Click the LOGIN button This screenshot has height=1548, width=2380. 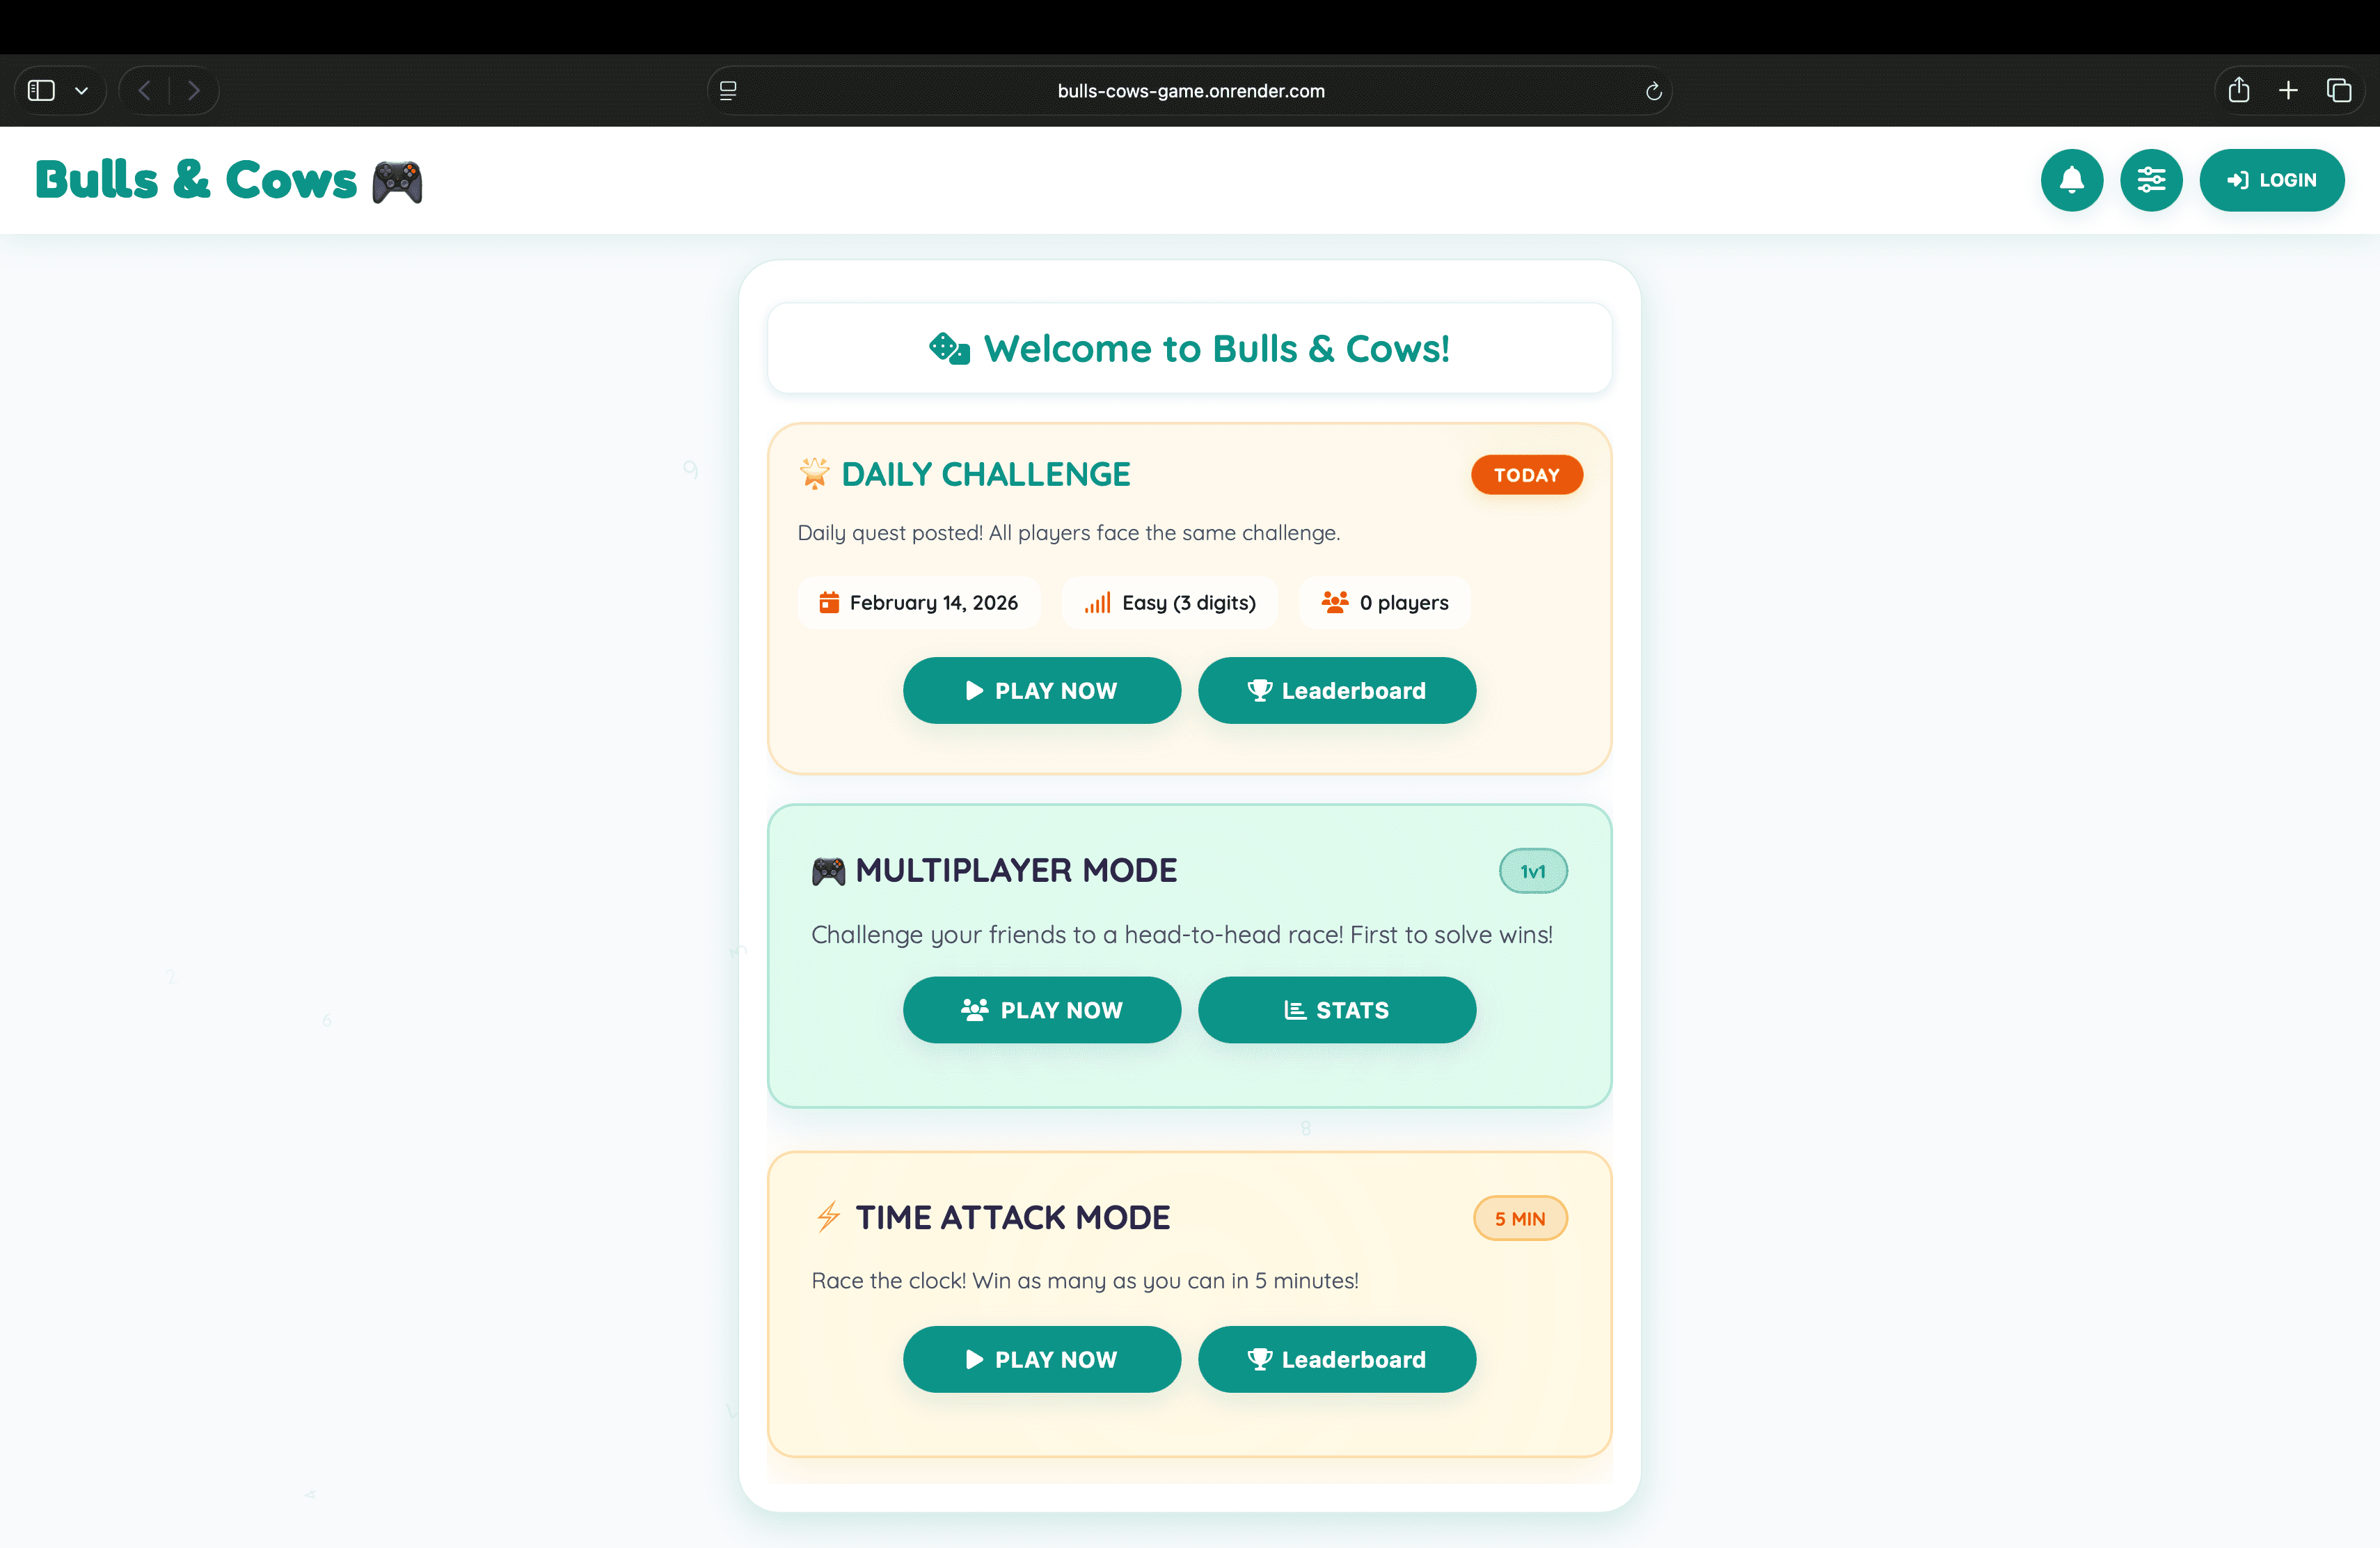coord(2271,180)
